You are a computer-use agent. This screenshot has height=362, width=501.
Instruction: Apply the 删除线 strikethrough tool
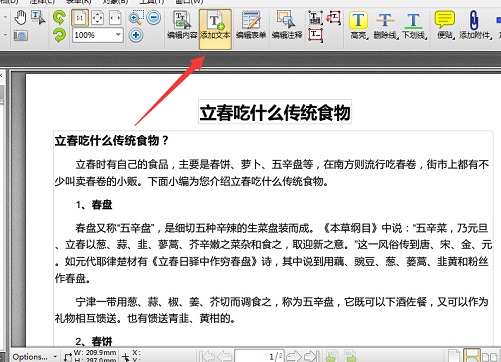(385, 25)
